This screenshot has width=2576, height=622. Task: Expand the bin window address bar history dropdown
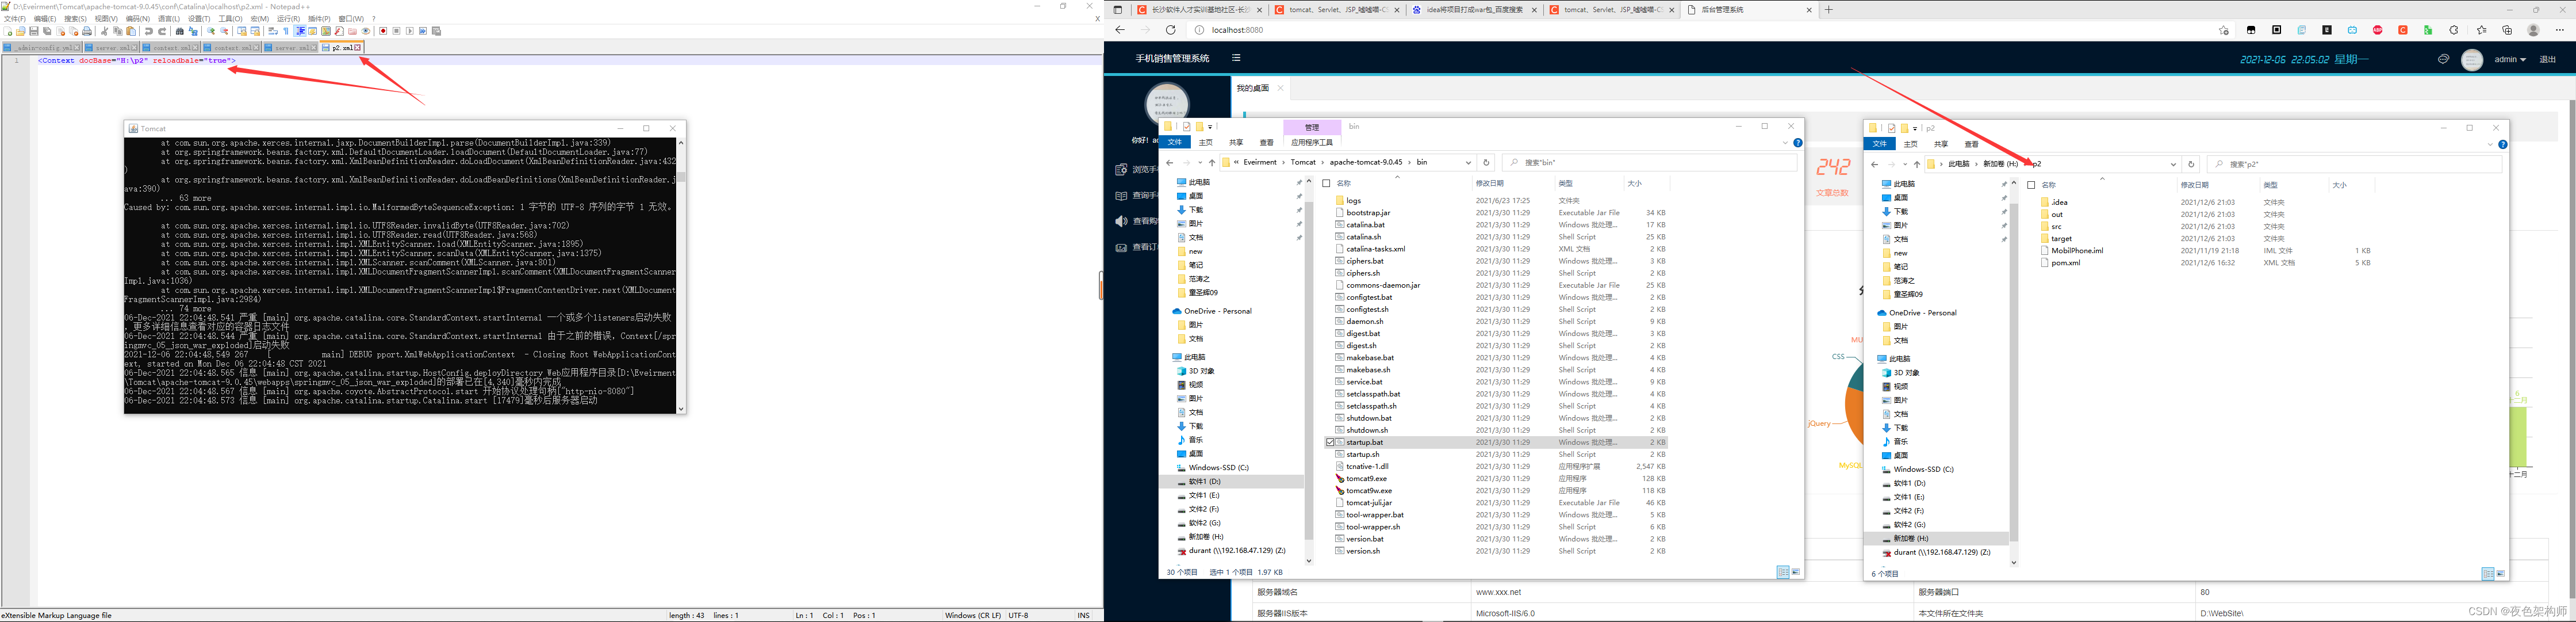(x=1468, y=162)
